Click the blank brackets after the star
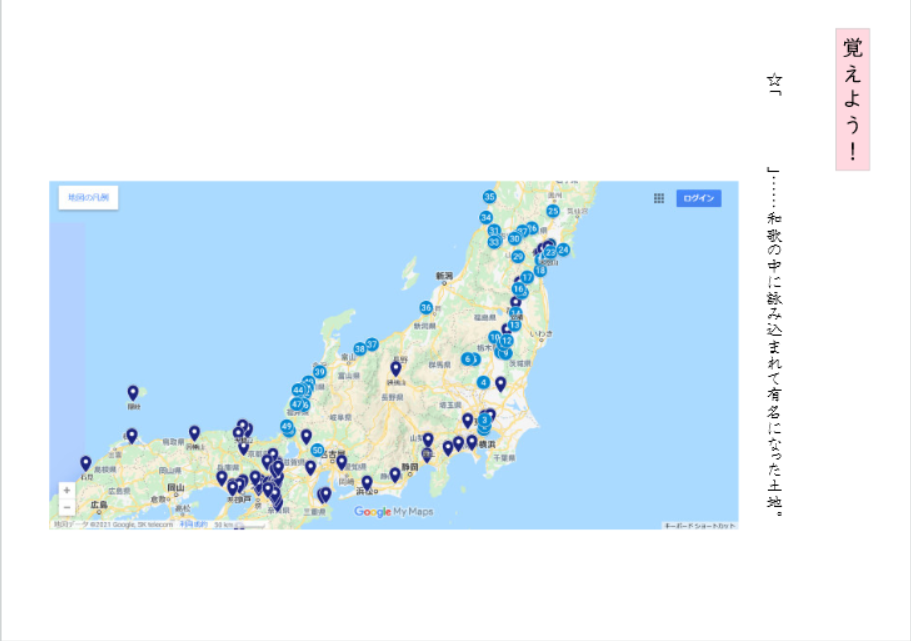The height and width of the screenshot is (641, 911). (x=773, y=130)
